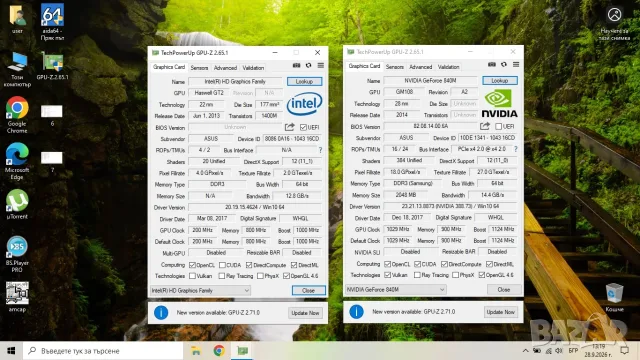Toggle CUDA checkbox in Intel window
This screenshot has width=640, height=360.
[222, 265]
